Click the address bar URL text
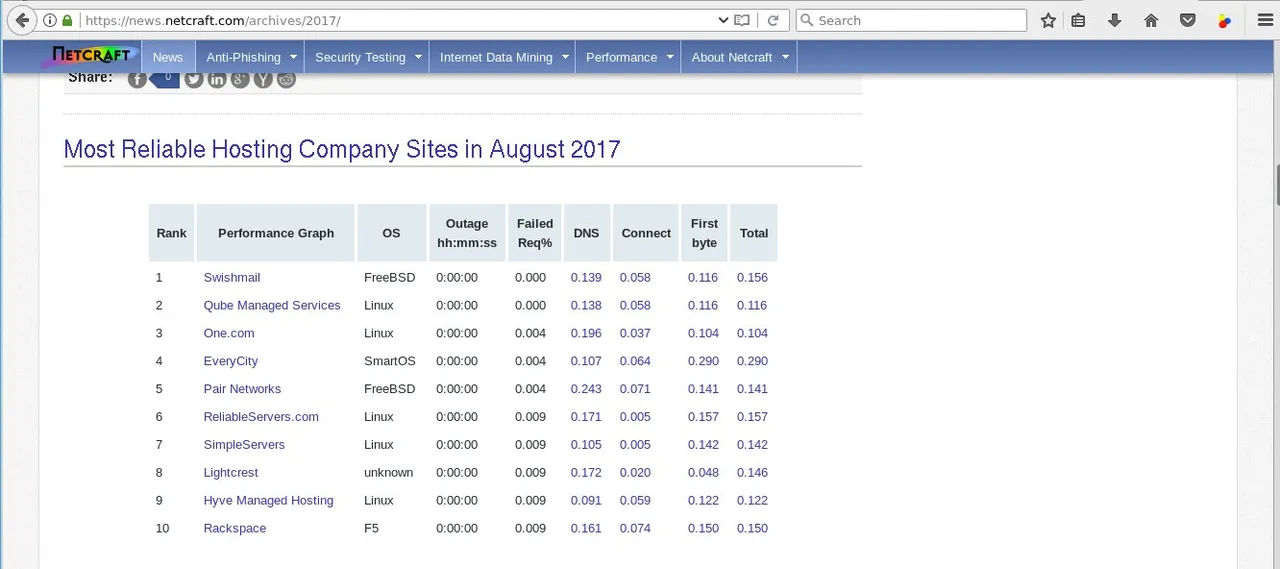Screen dimensions: 1280x569 coord(212,20)
